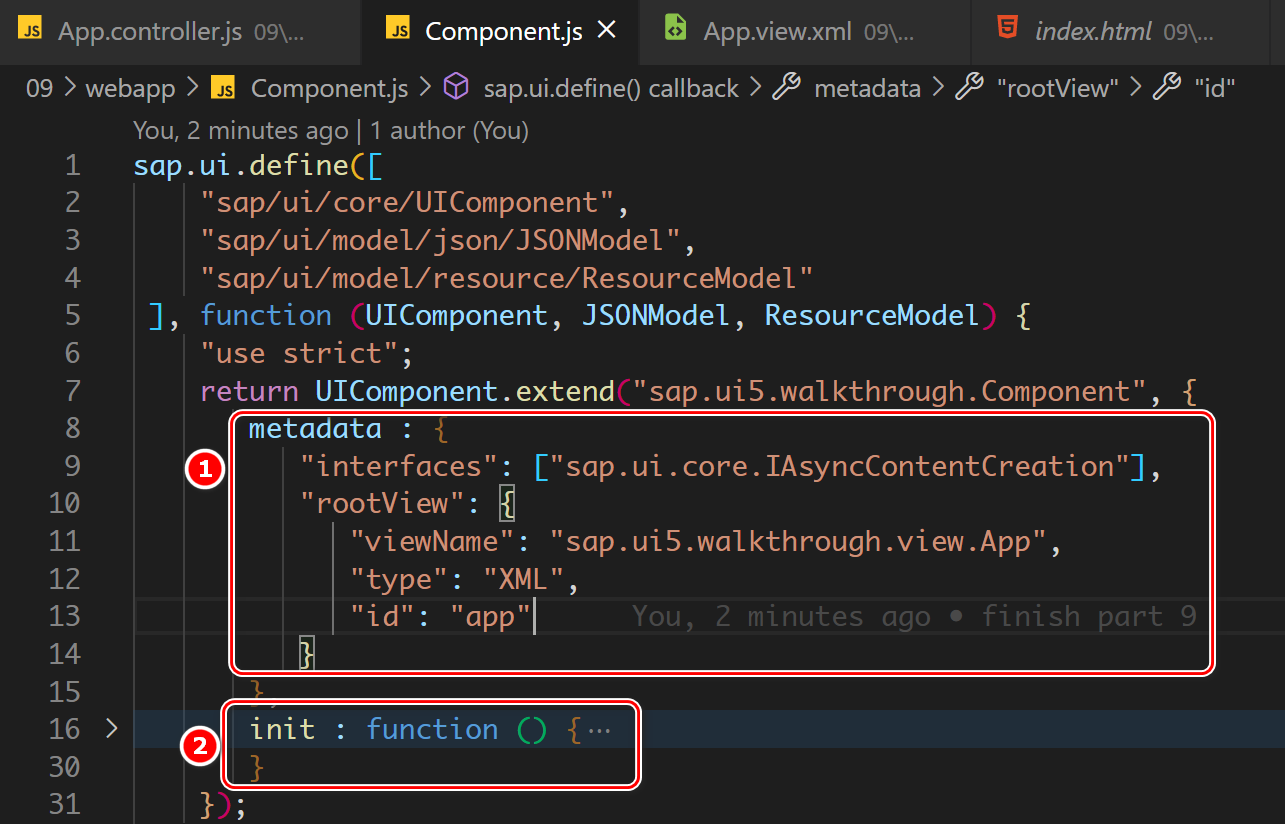Click line number 30 in the gutter

[x=64, y=766]
